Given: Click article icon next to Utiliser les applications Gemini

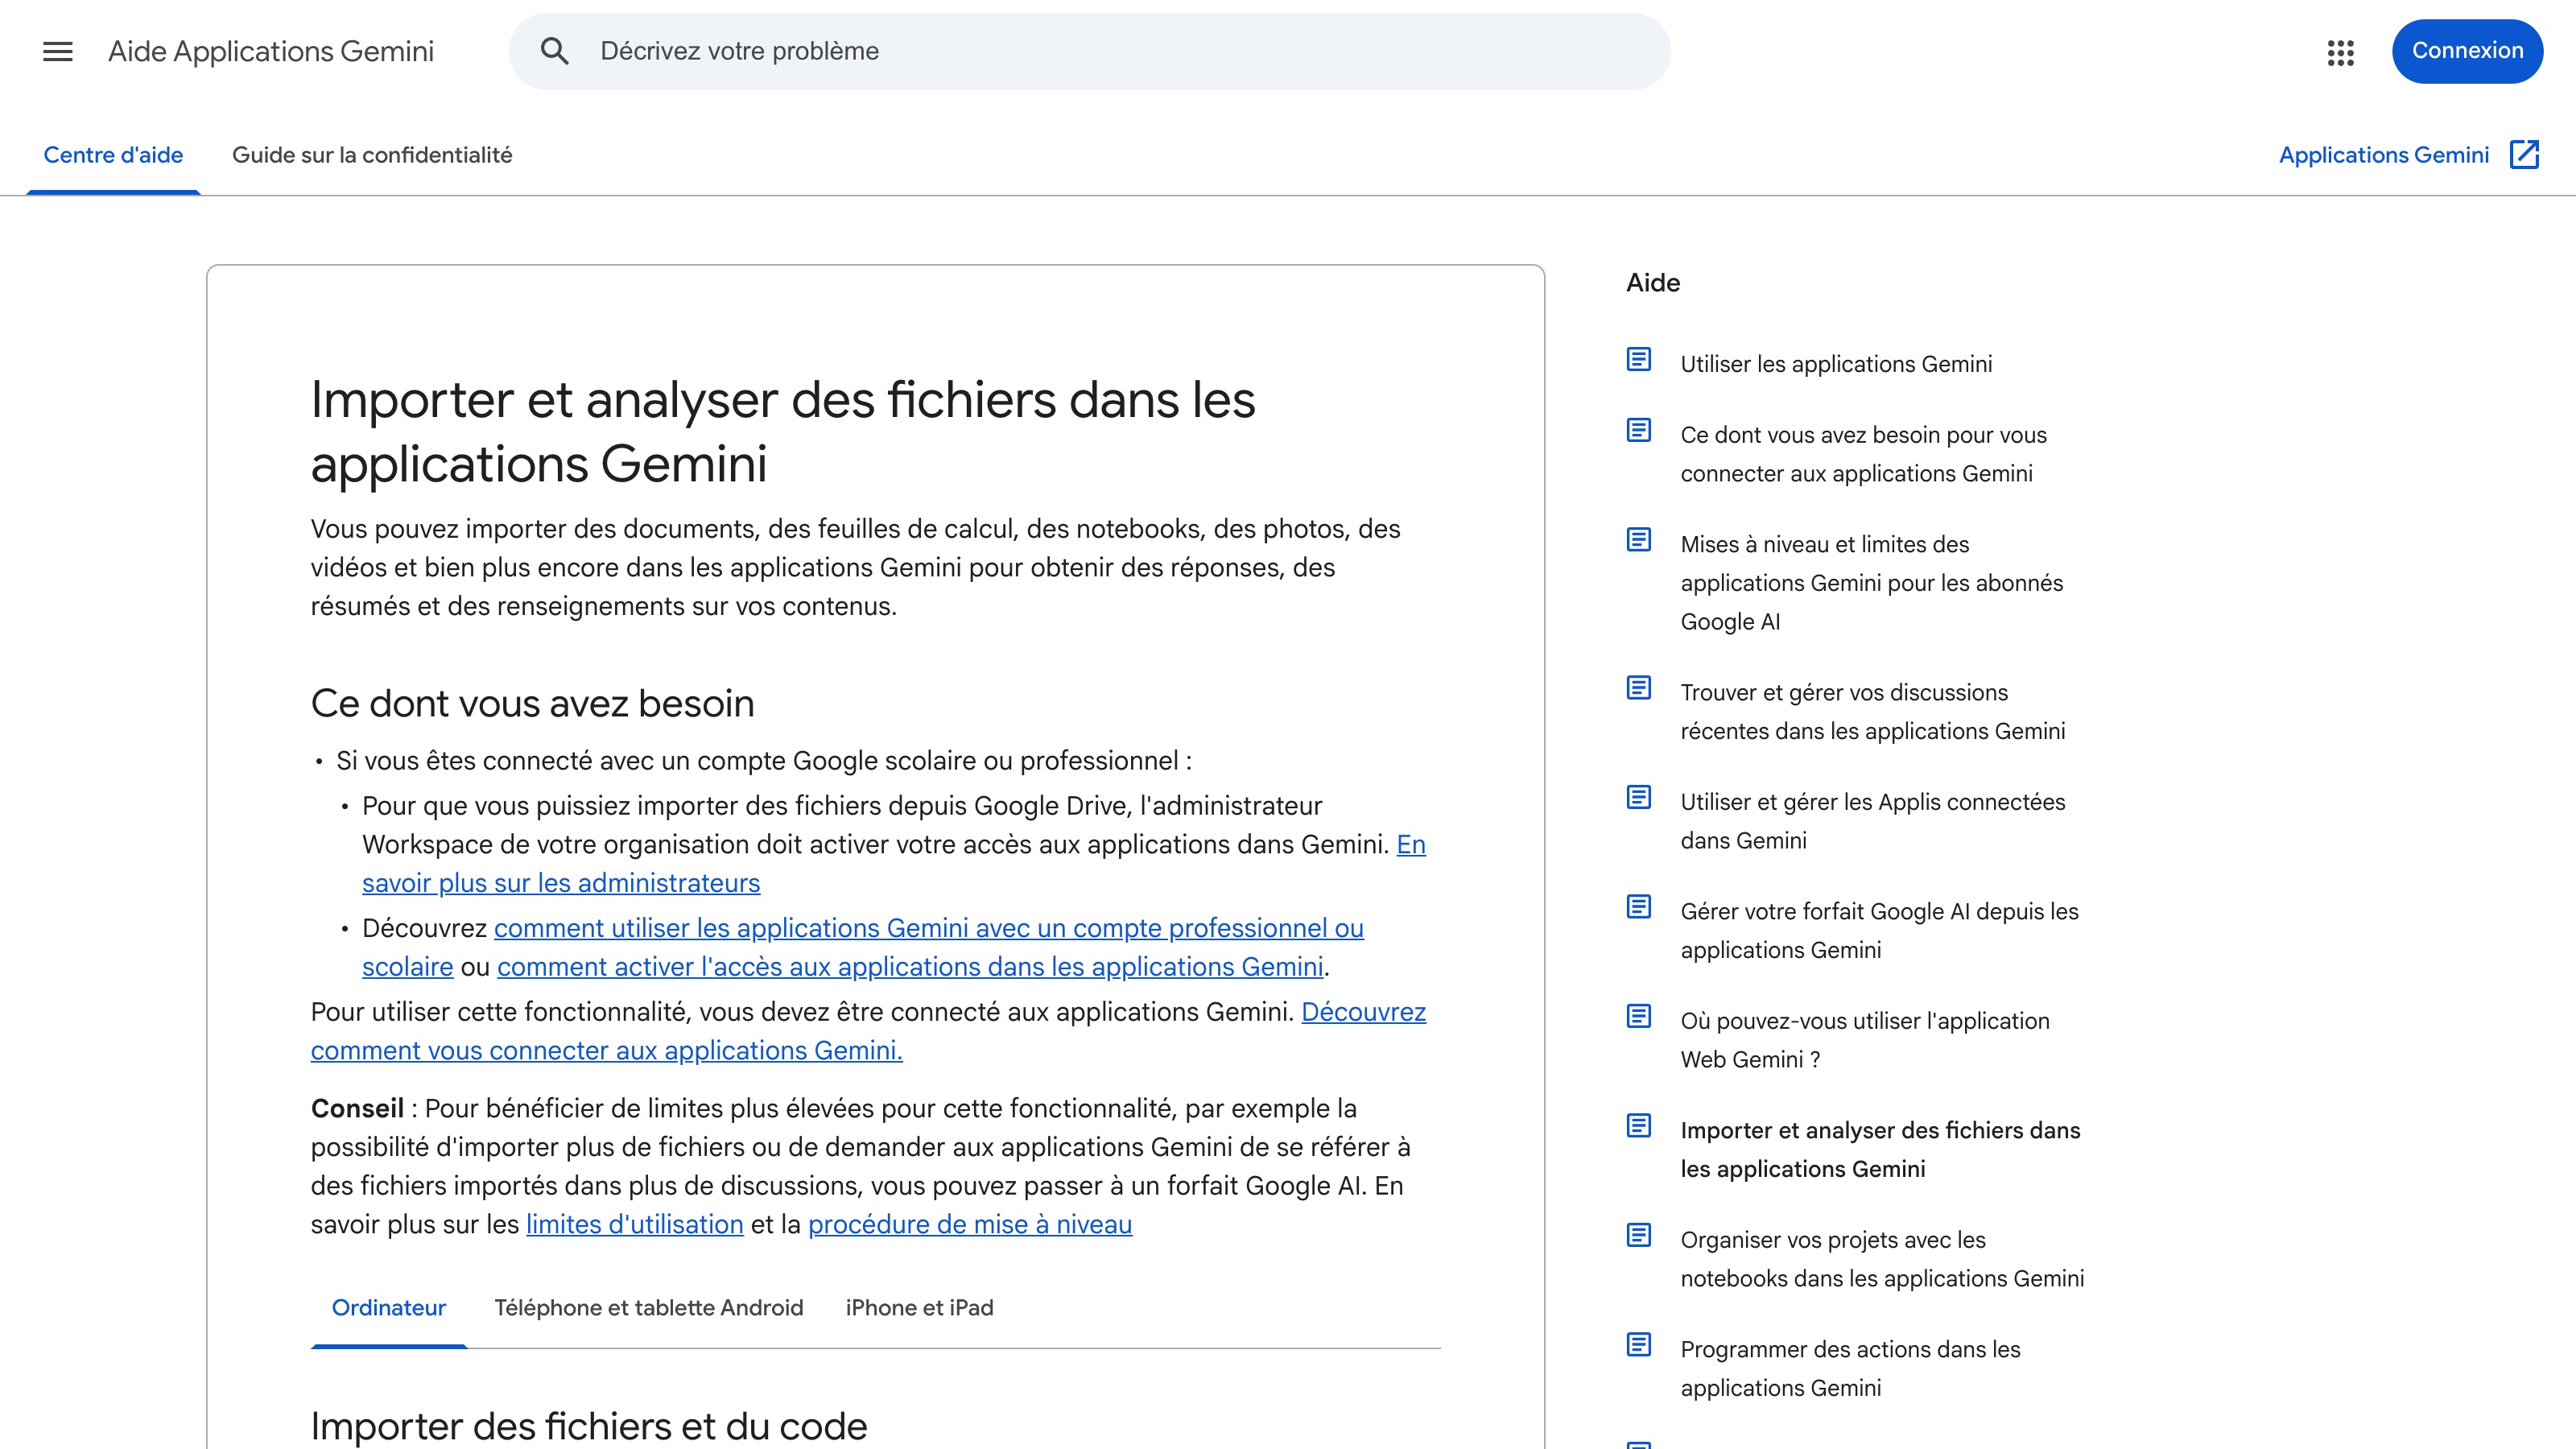Looking at the screenshot, I should click(x=1639, y=359).
